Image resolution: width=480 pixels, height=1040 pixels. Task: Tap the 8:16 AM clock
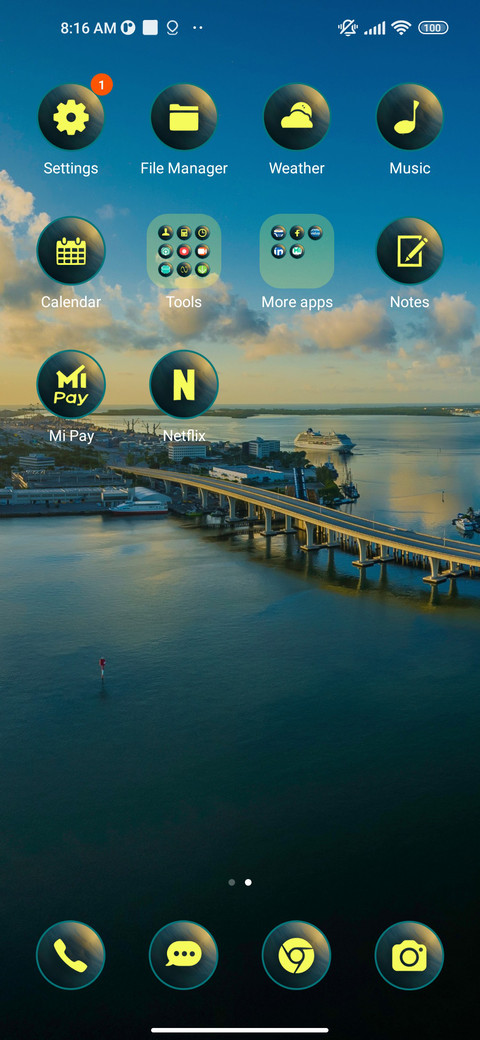88,28
